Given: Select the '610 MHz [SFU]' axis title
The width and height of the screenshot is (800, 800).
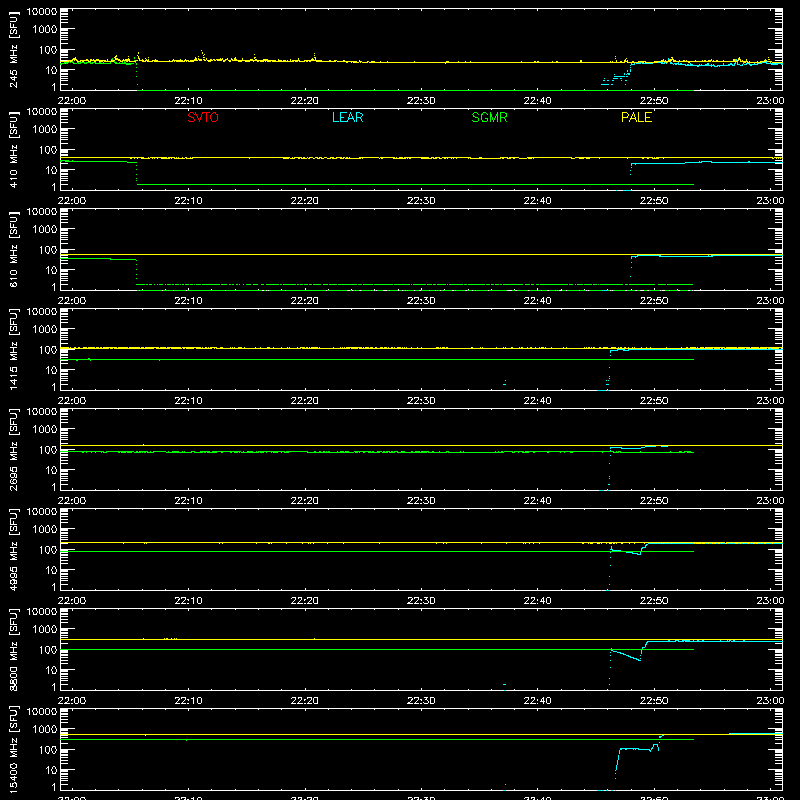Looking at the screenshot, I should click(x=13, y=250).
